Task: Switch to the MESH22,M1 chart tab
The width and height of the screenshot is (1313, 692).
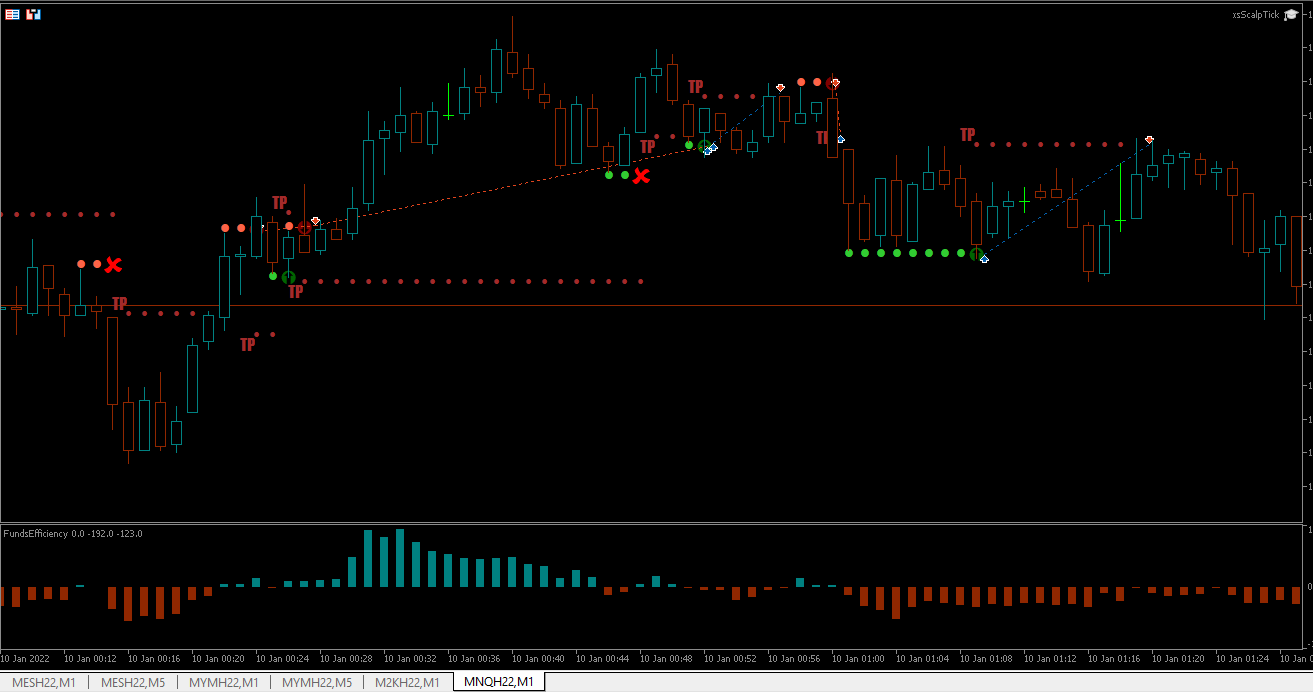Action: (x=45, y=682)
